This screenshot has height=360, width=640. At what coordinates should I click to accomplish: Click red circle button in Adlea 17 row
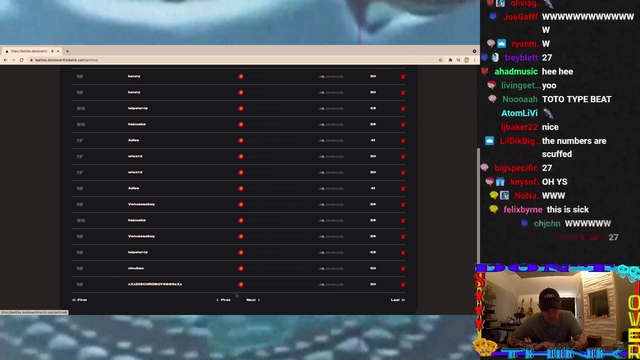pyautogui.click(x=241, y=140)
